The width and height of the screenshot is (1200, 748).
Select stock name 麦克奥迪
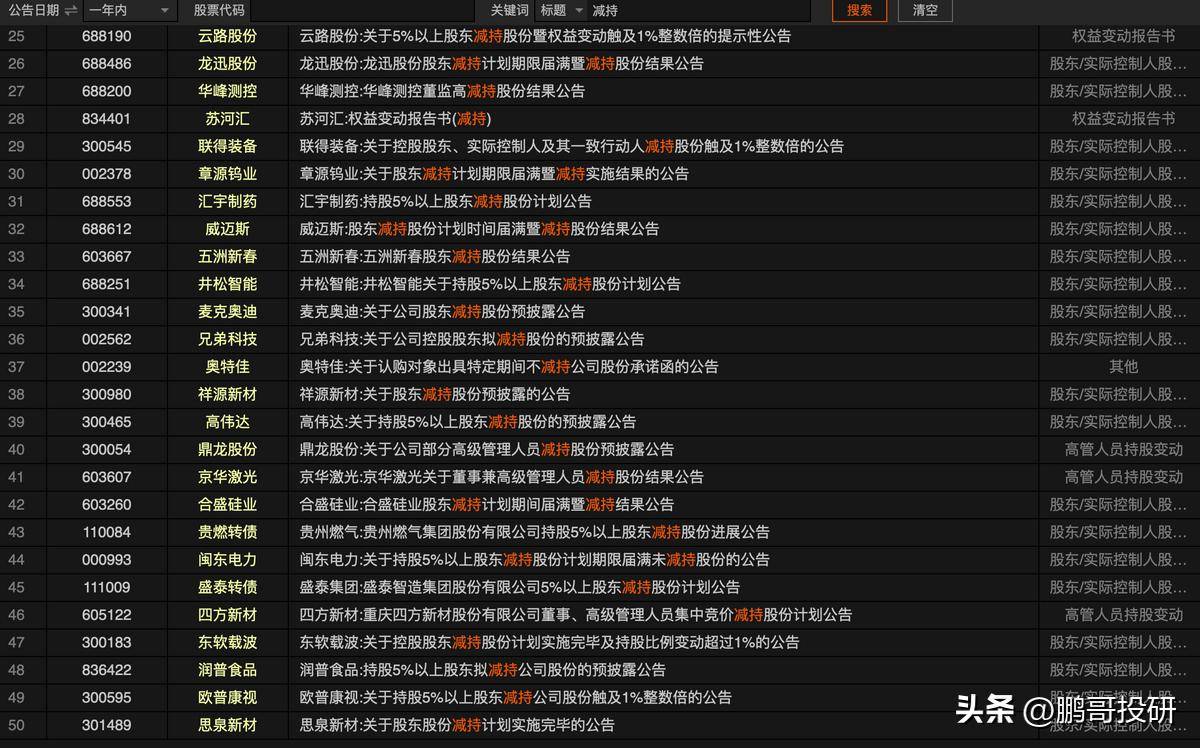tap(227, 311)
